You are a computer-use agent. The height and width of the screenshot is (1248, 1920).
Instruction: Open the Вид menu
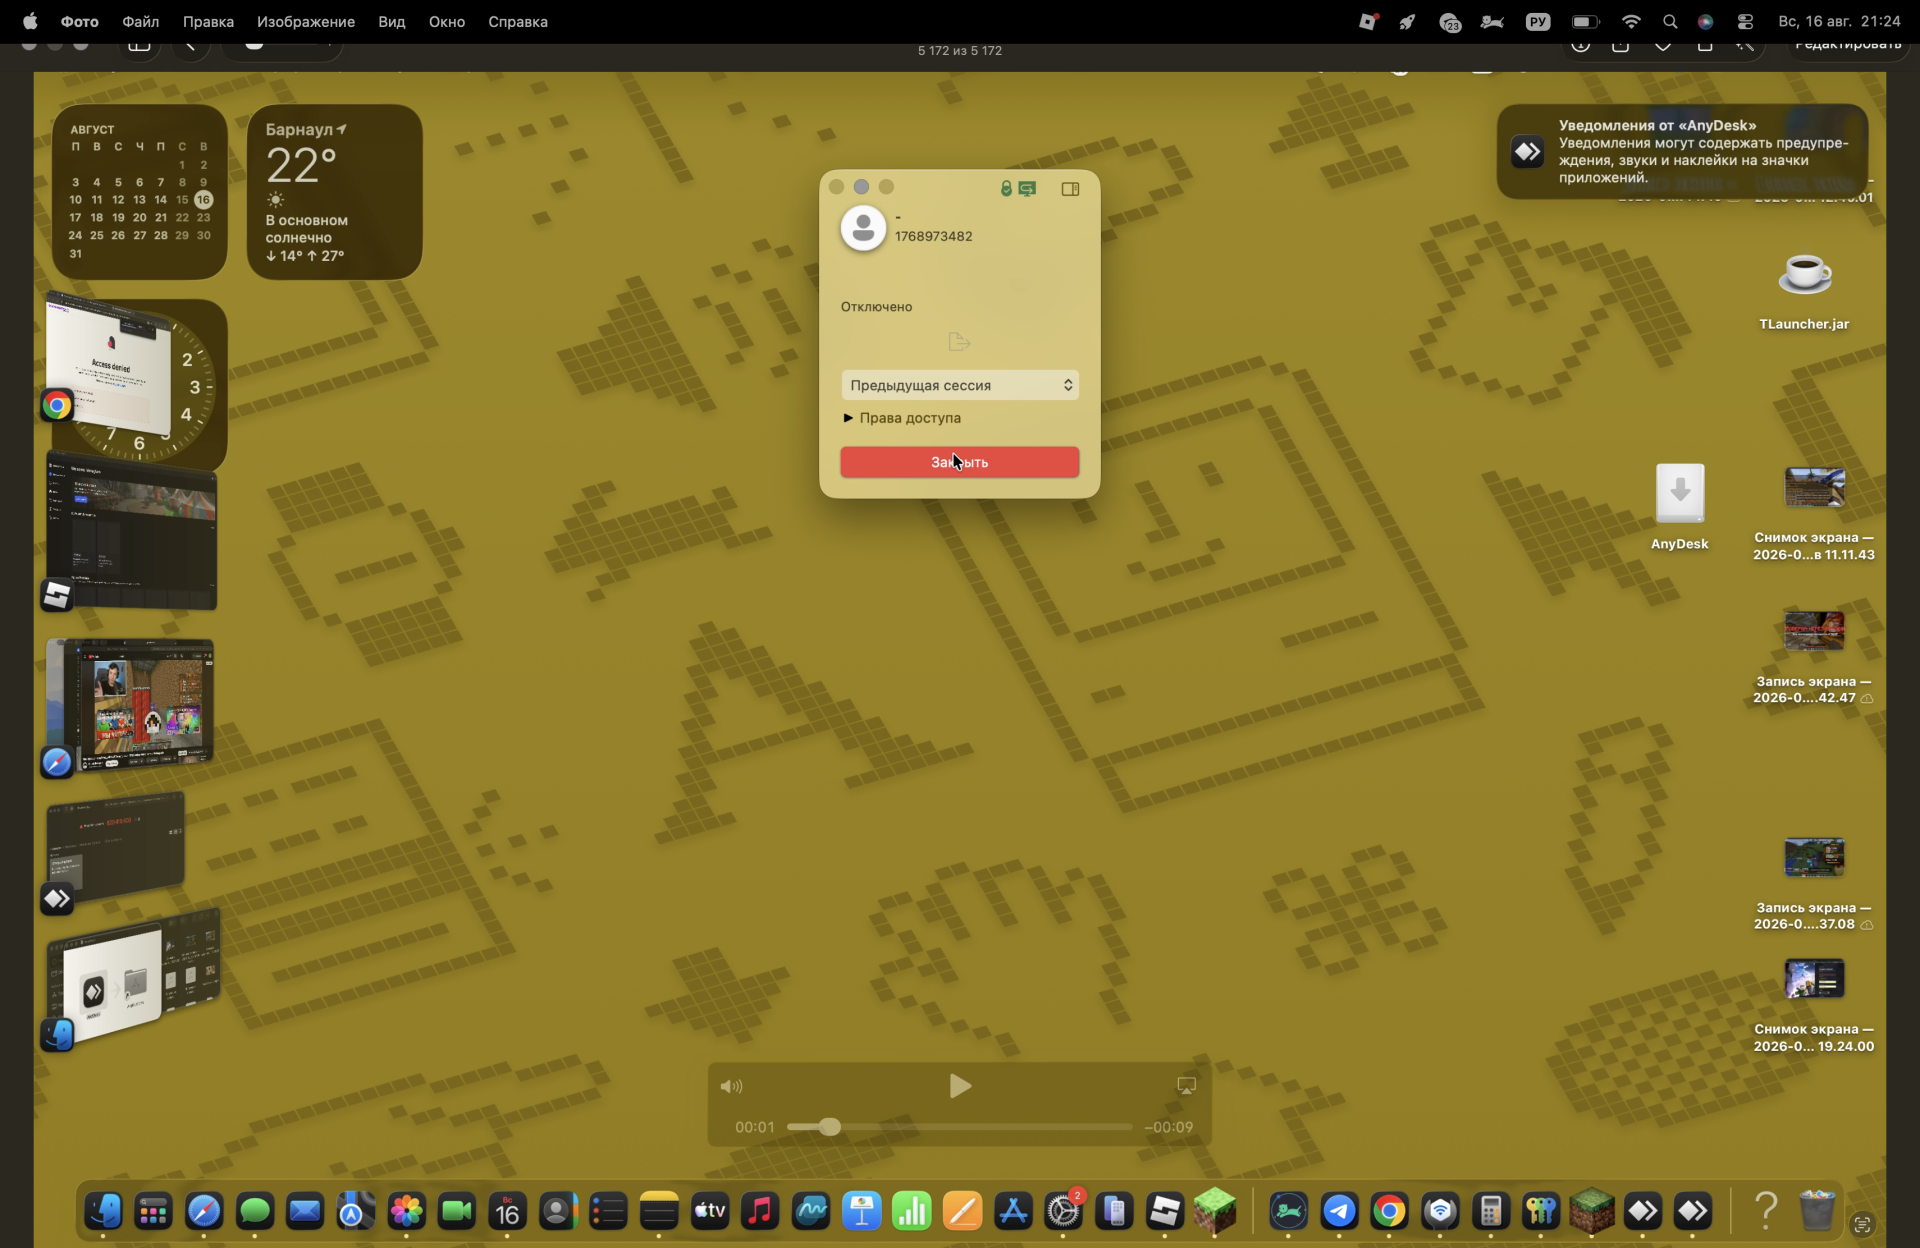tap(391, 21)
